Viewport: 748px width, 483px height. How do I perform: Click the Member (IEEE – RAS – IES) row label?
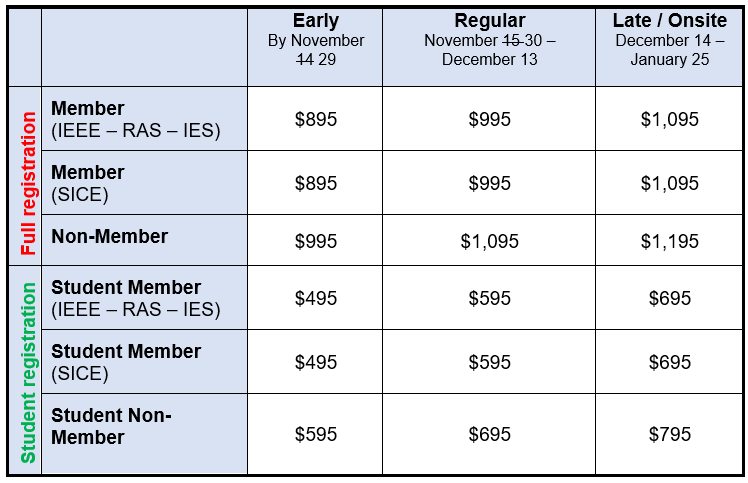(x=135, y=119)
